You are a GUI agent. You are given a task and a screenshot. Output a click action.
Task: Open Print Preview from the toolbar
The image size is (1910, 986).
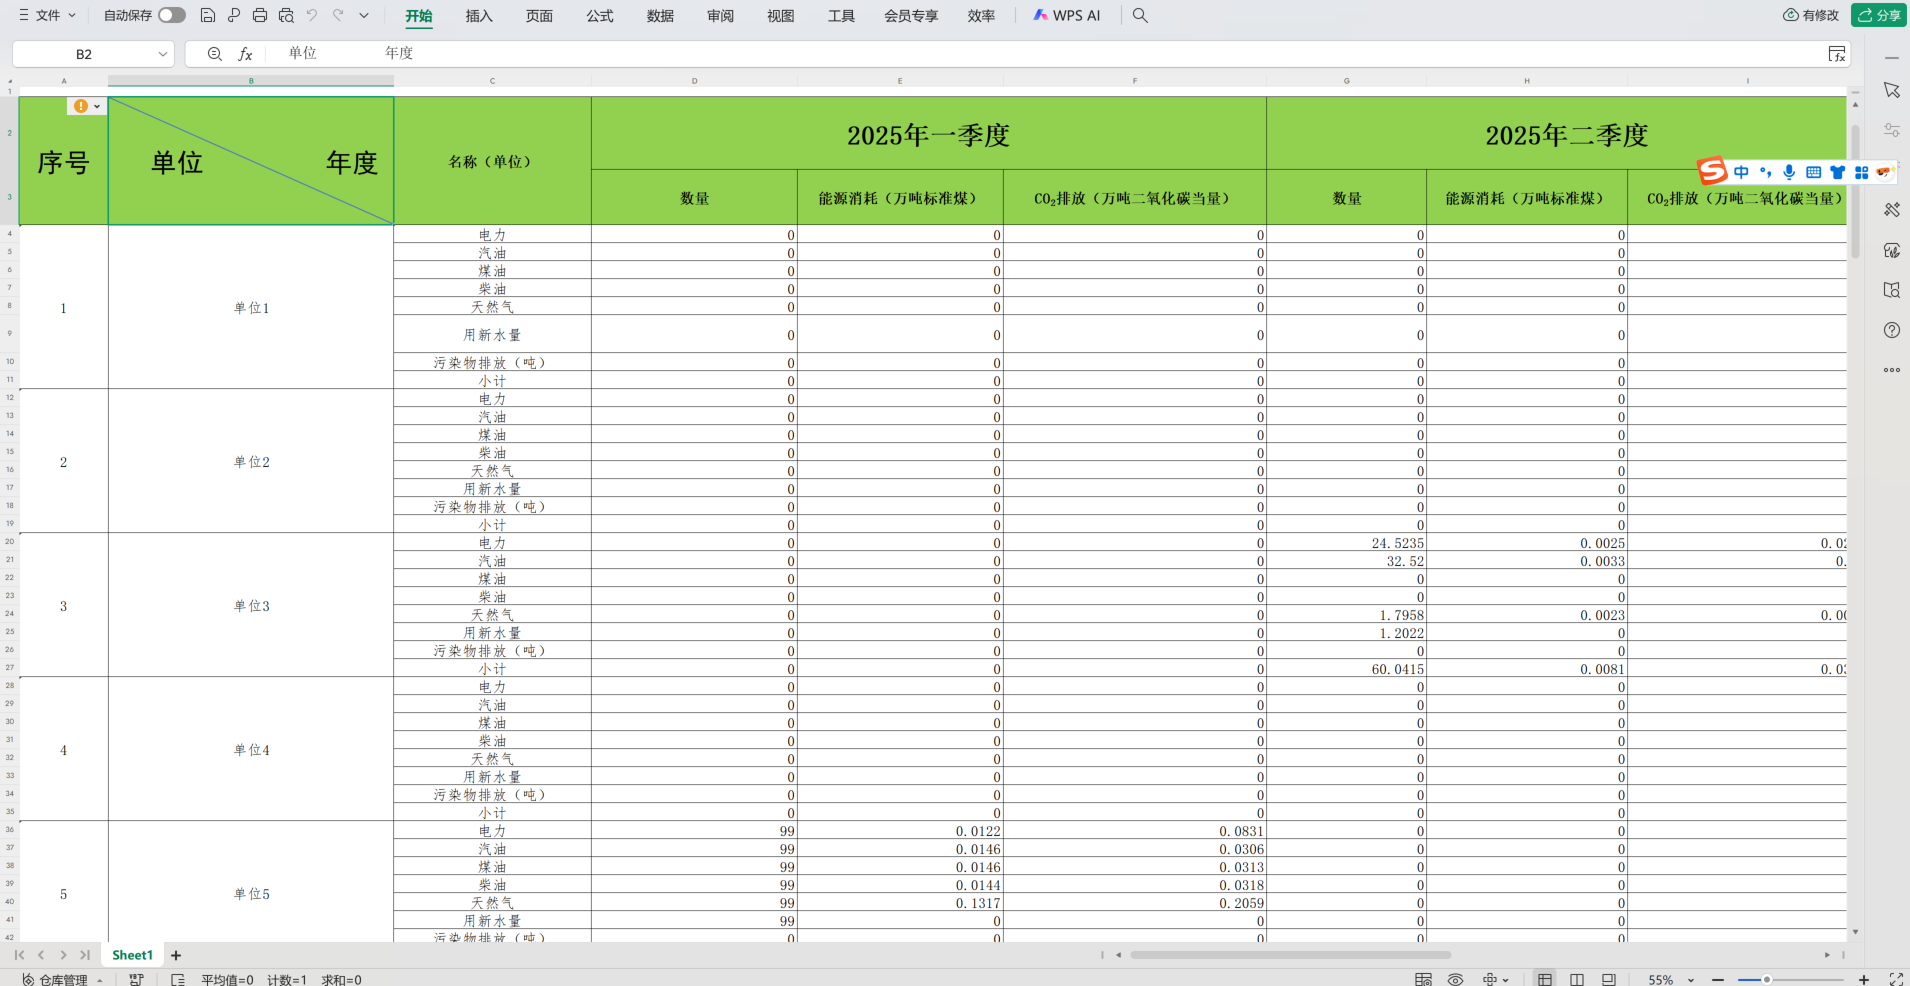pos(286,15)
